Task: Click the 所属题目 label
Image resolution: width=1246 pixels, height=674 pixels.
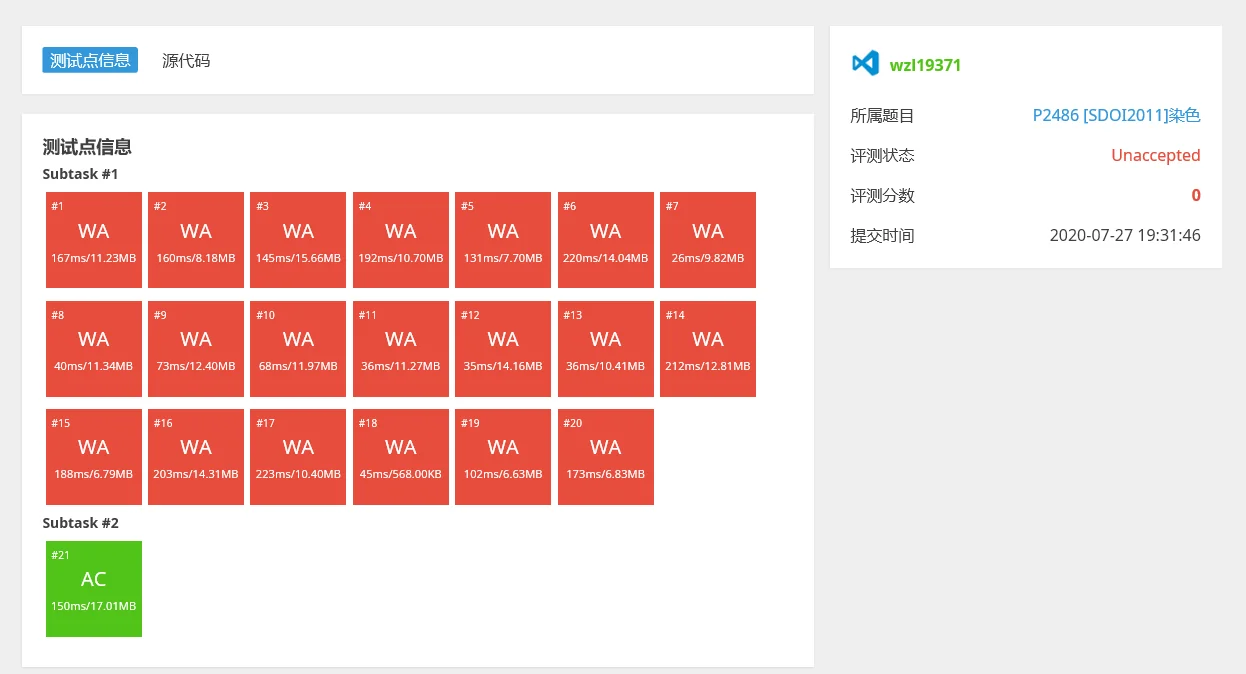Action: coord(882,116)
